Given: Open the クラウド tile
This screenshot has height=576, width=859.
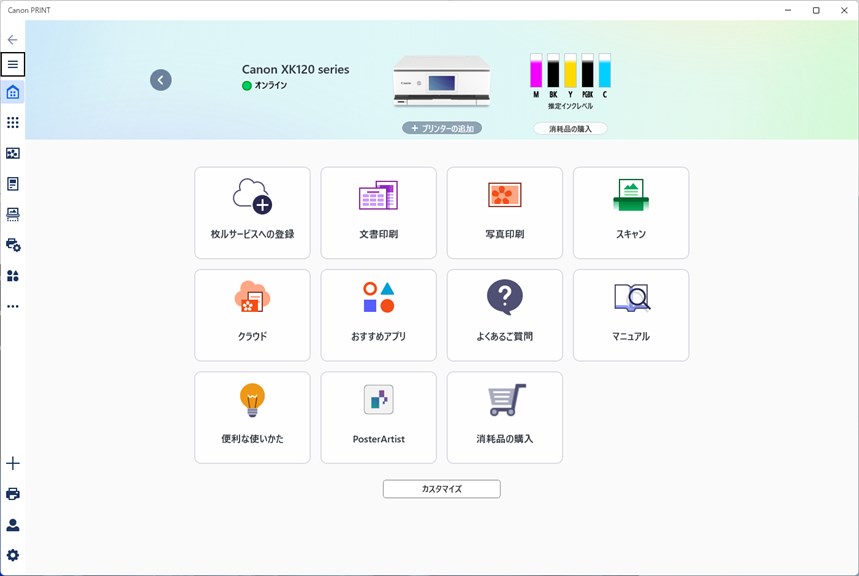Looking at the screenshot, I should click(x=253, y=315).
